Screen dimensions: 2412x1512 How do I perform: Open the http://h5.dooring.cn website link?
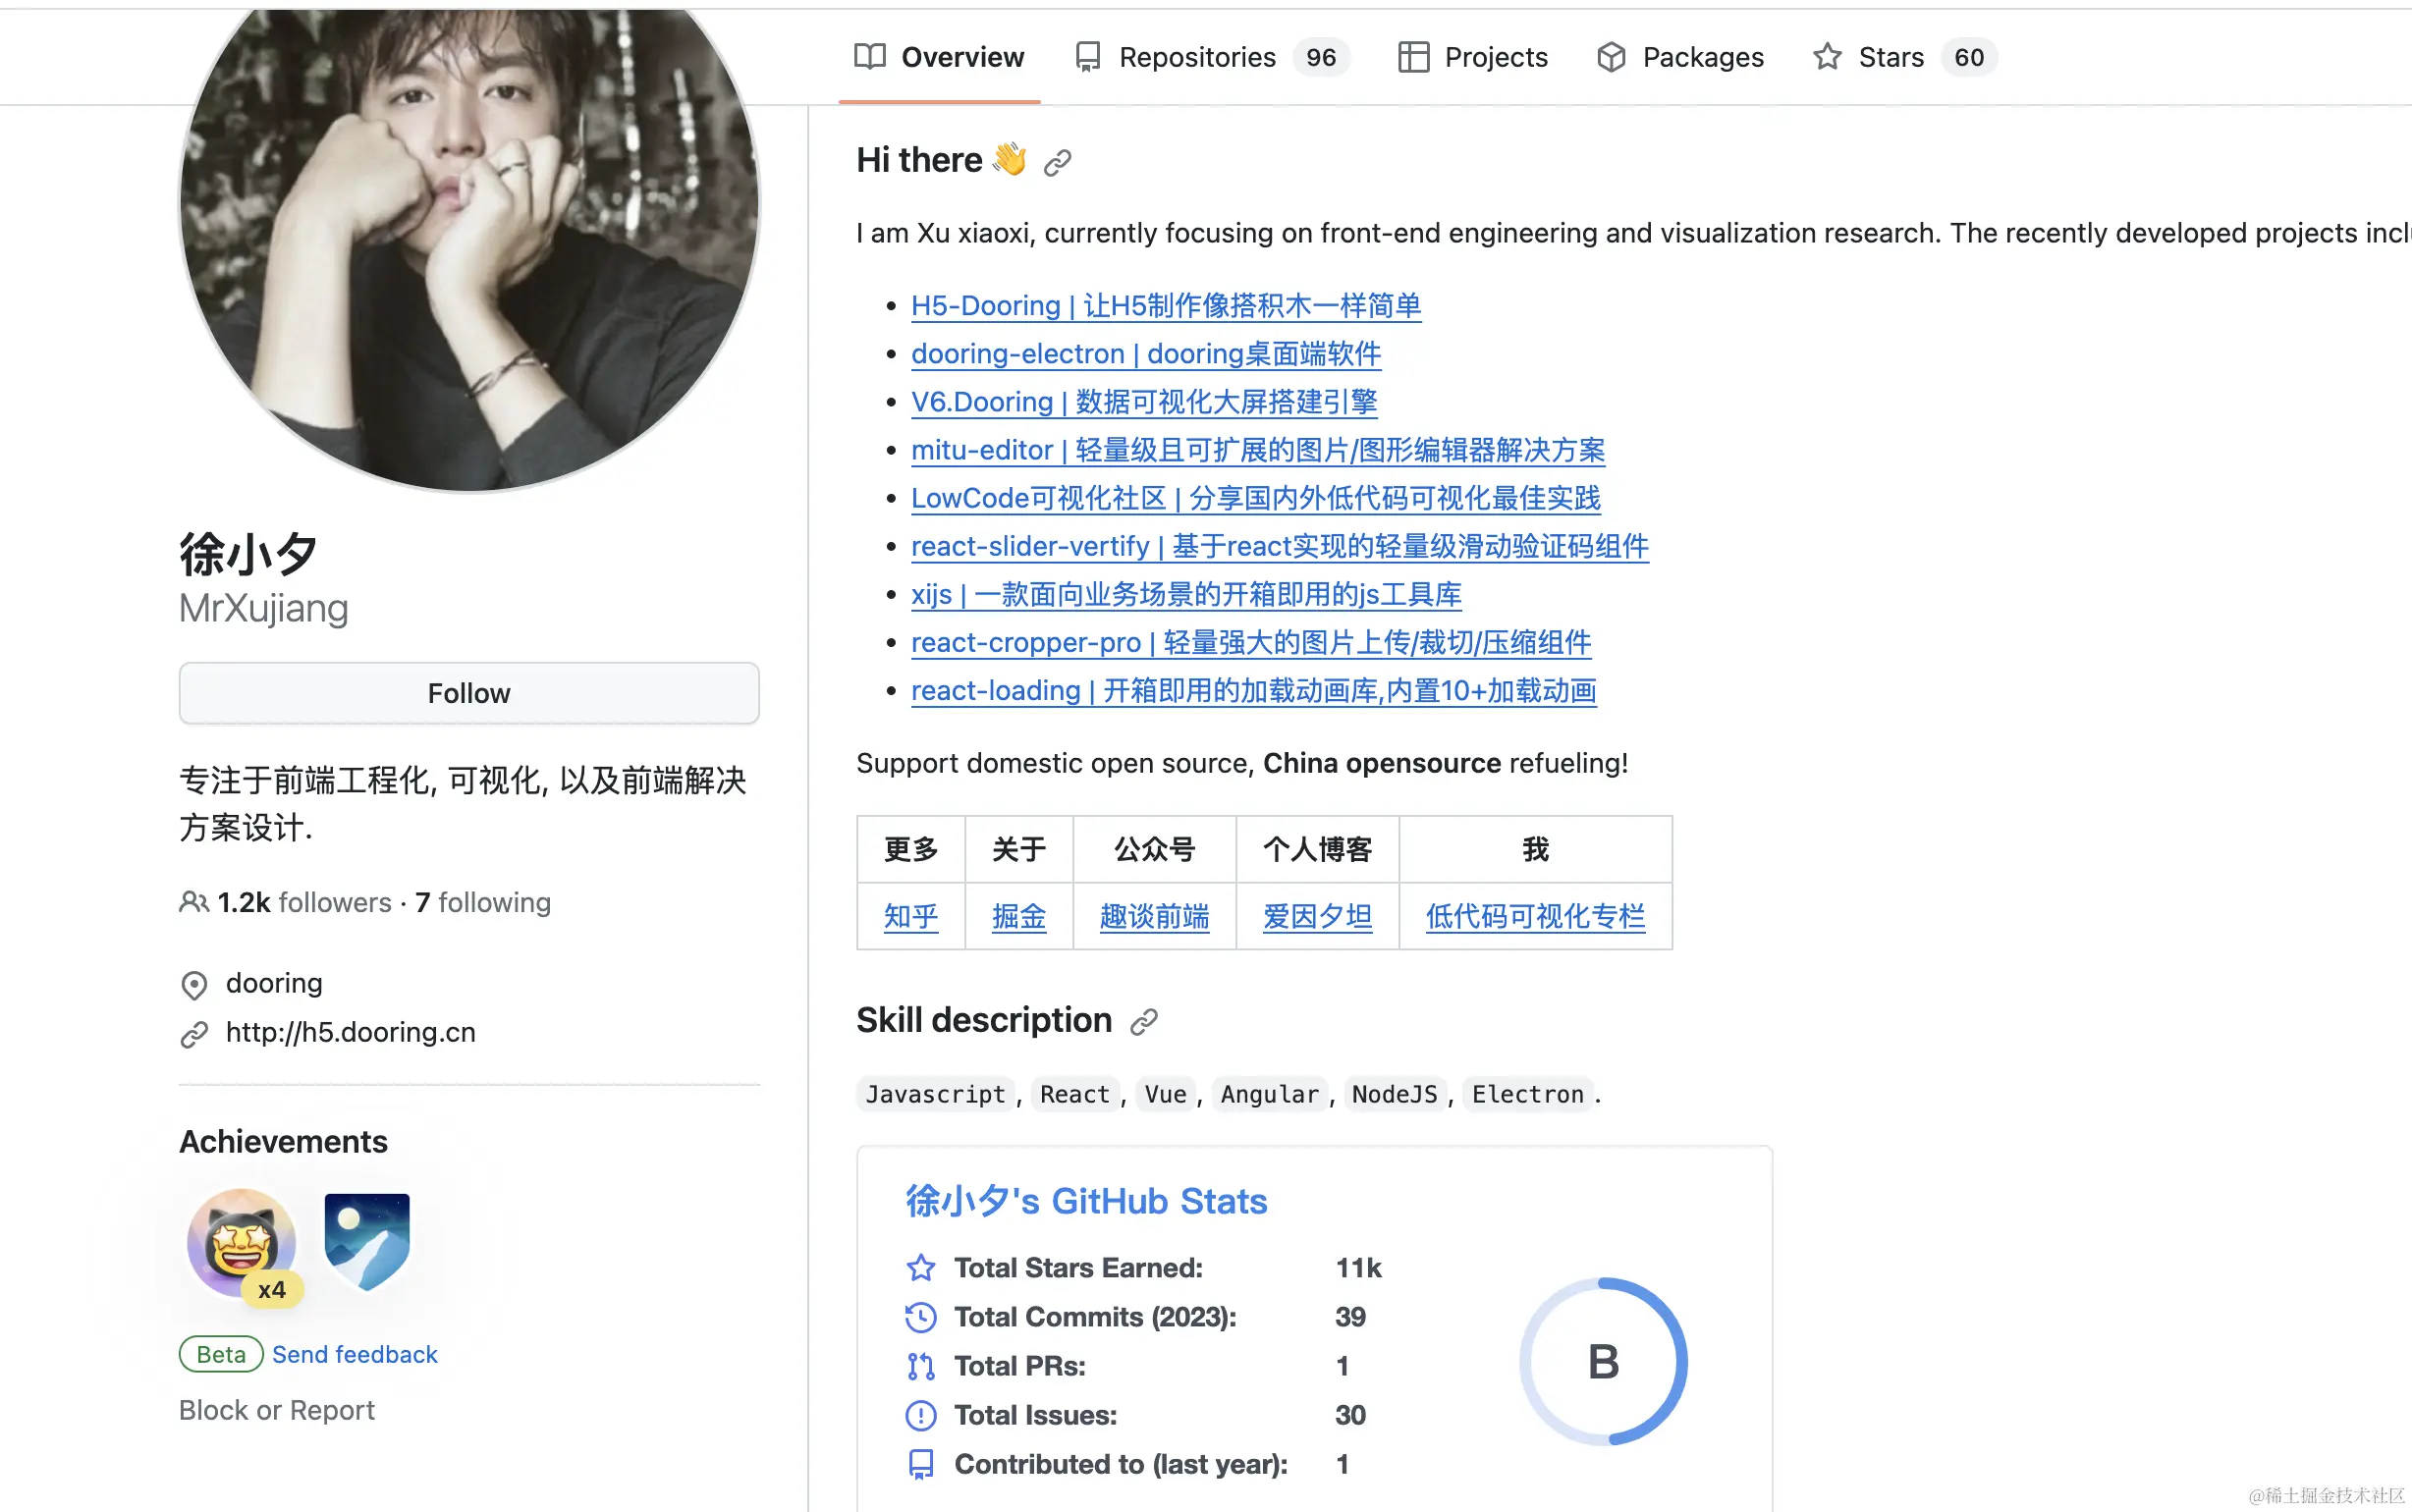pyautogui.click(x=351, y=1032)
